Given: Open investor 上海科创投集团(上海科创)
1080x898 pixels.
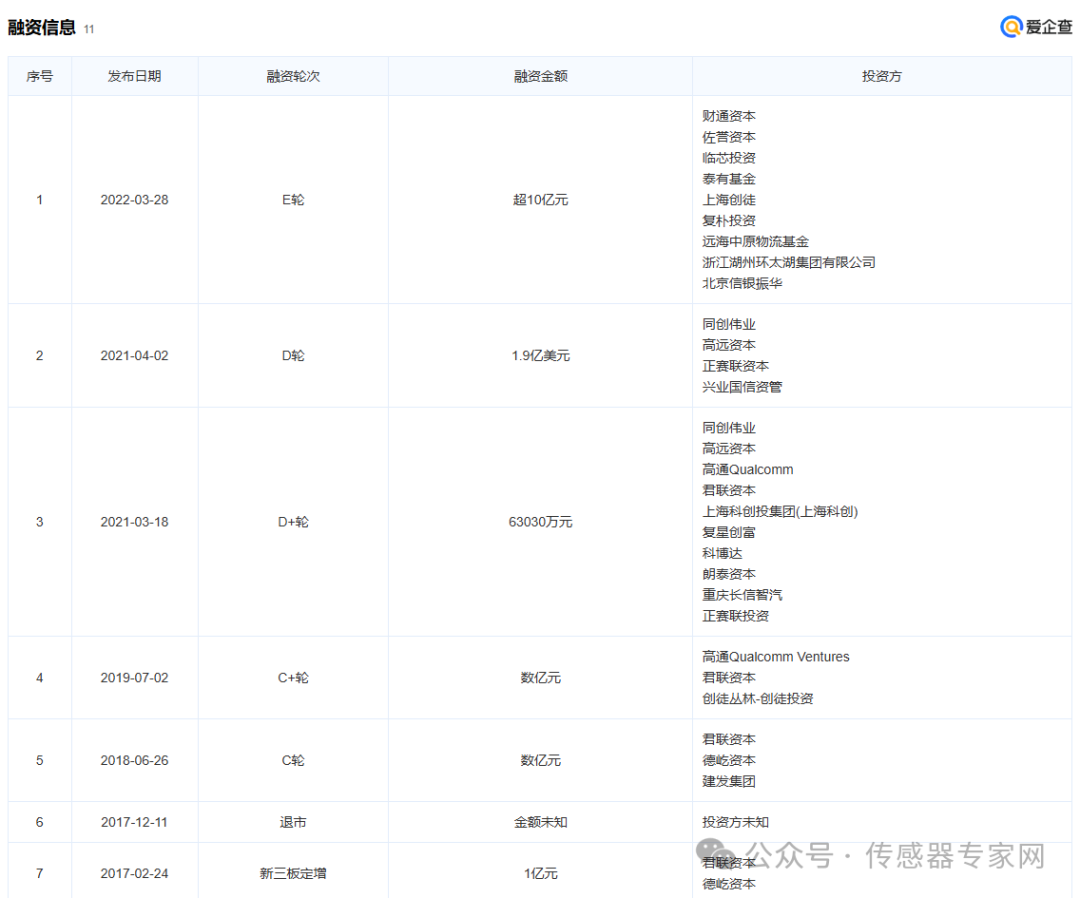Looking at the screenshot, I should tap(780, 512).
